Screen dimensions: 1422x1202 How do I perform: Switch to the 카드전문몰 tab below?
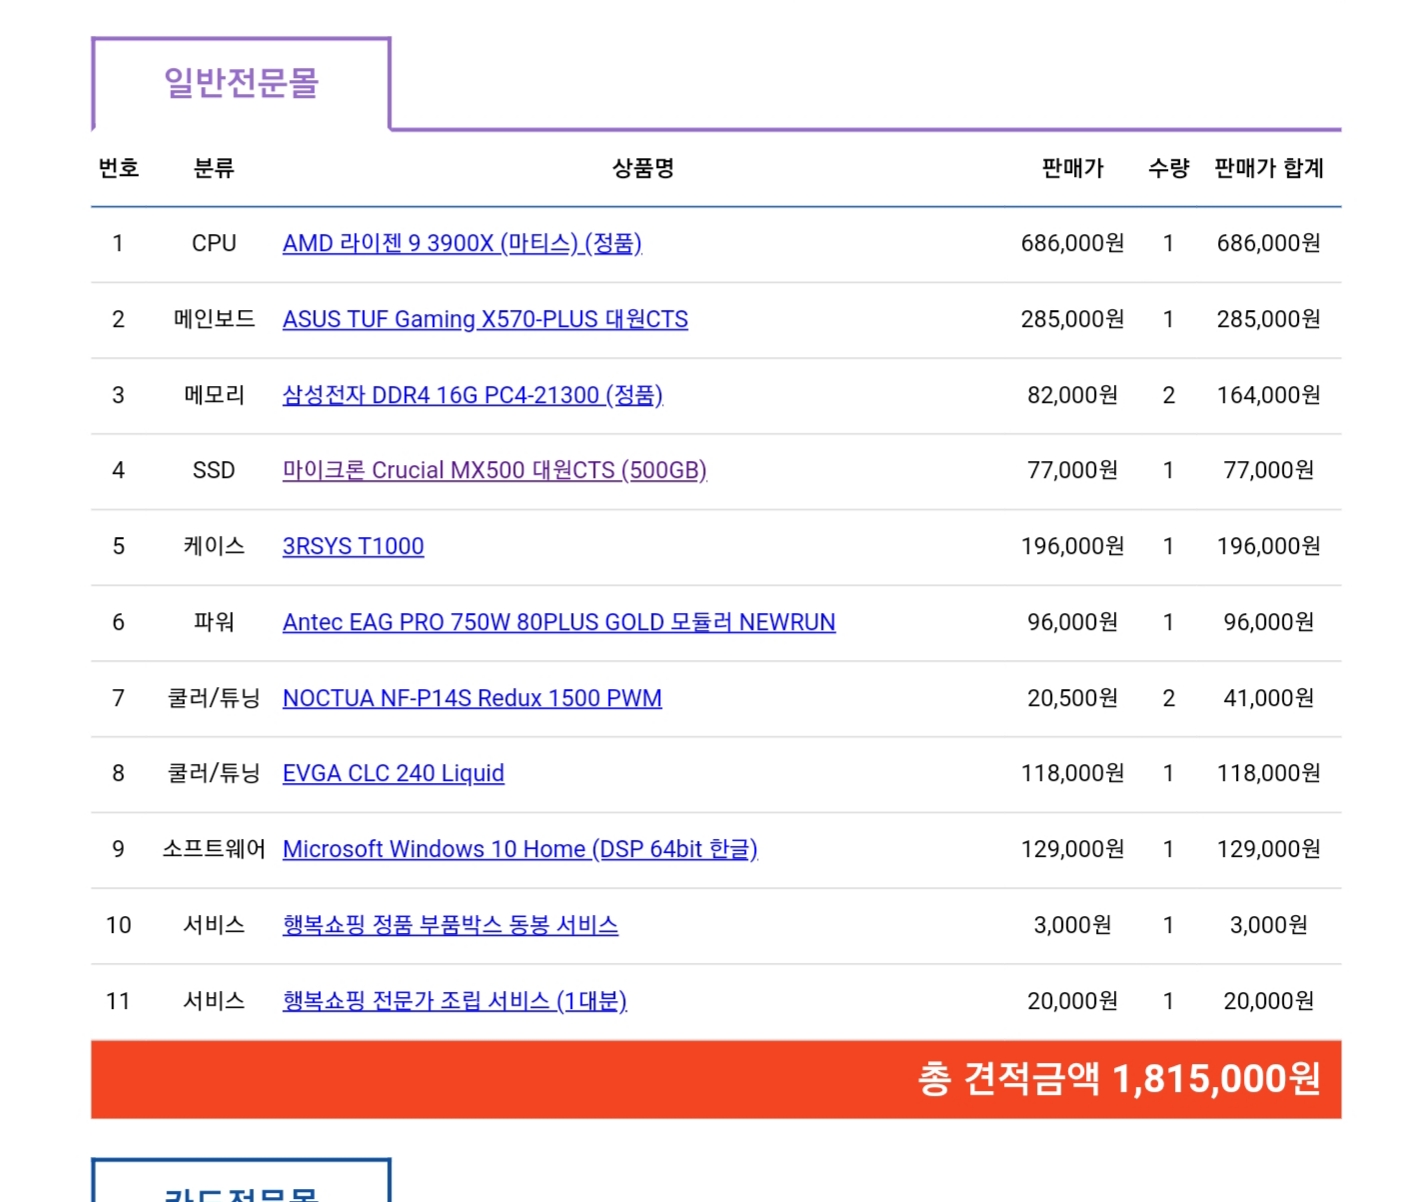pyautogui.click(x=241, y=1187)
